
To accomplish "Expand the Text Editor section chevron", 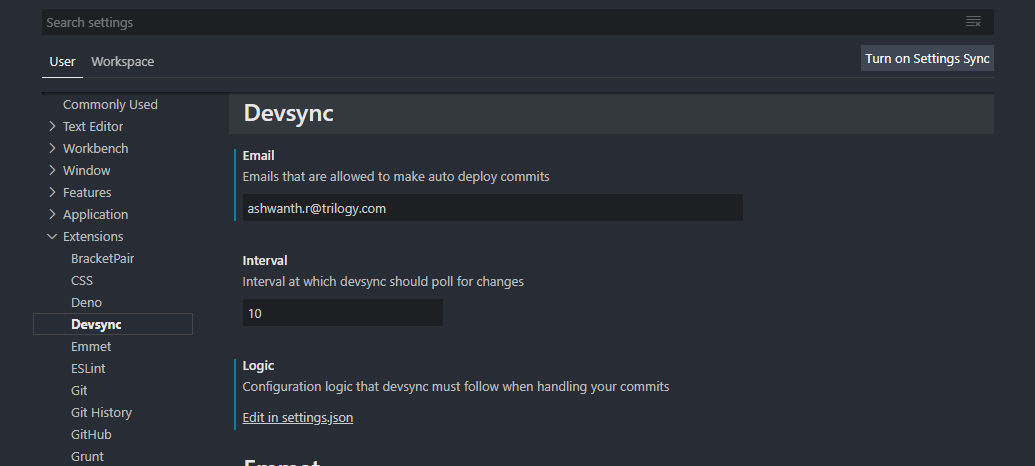I will 52,126.
